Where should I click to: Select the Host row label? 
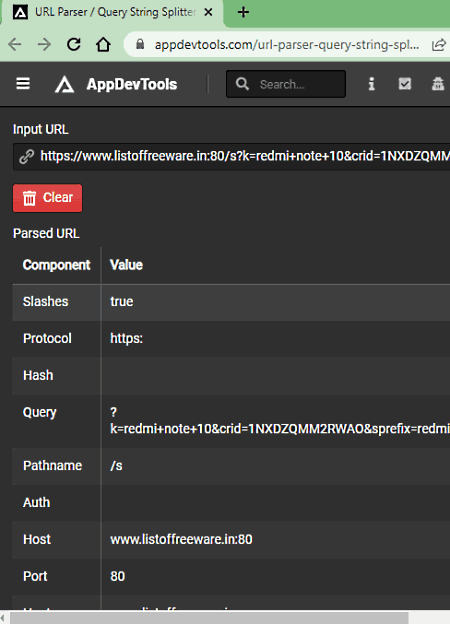pyautogui.click(x=37, y=539)
